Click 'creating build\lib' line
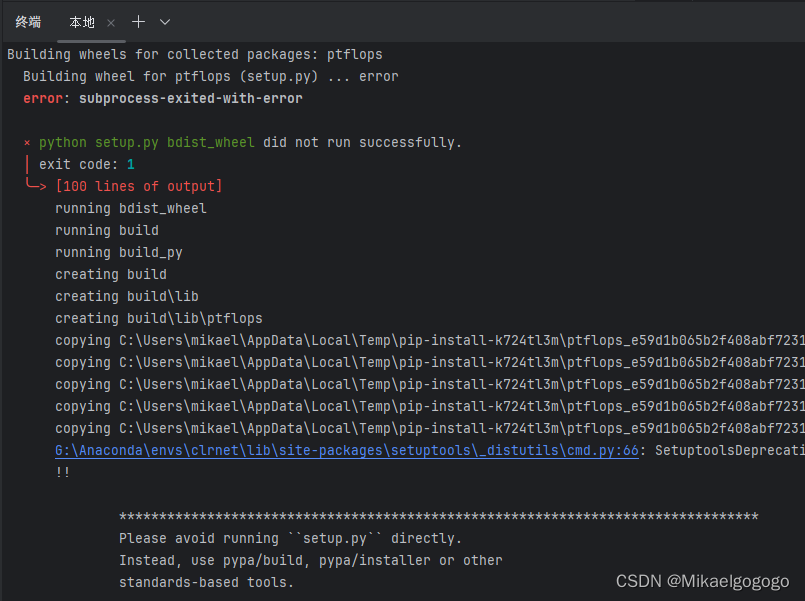805x601 pixels. 127,297
